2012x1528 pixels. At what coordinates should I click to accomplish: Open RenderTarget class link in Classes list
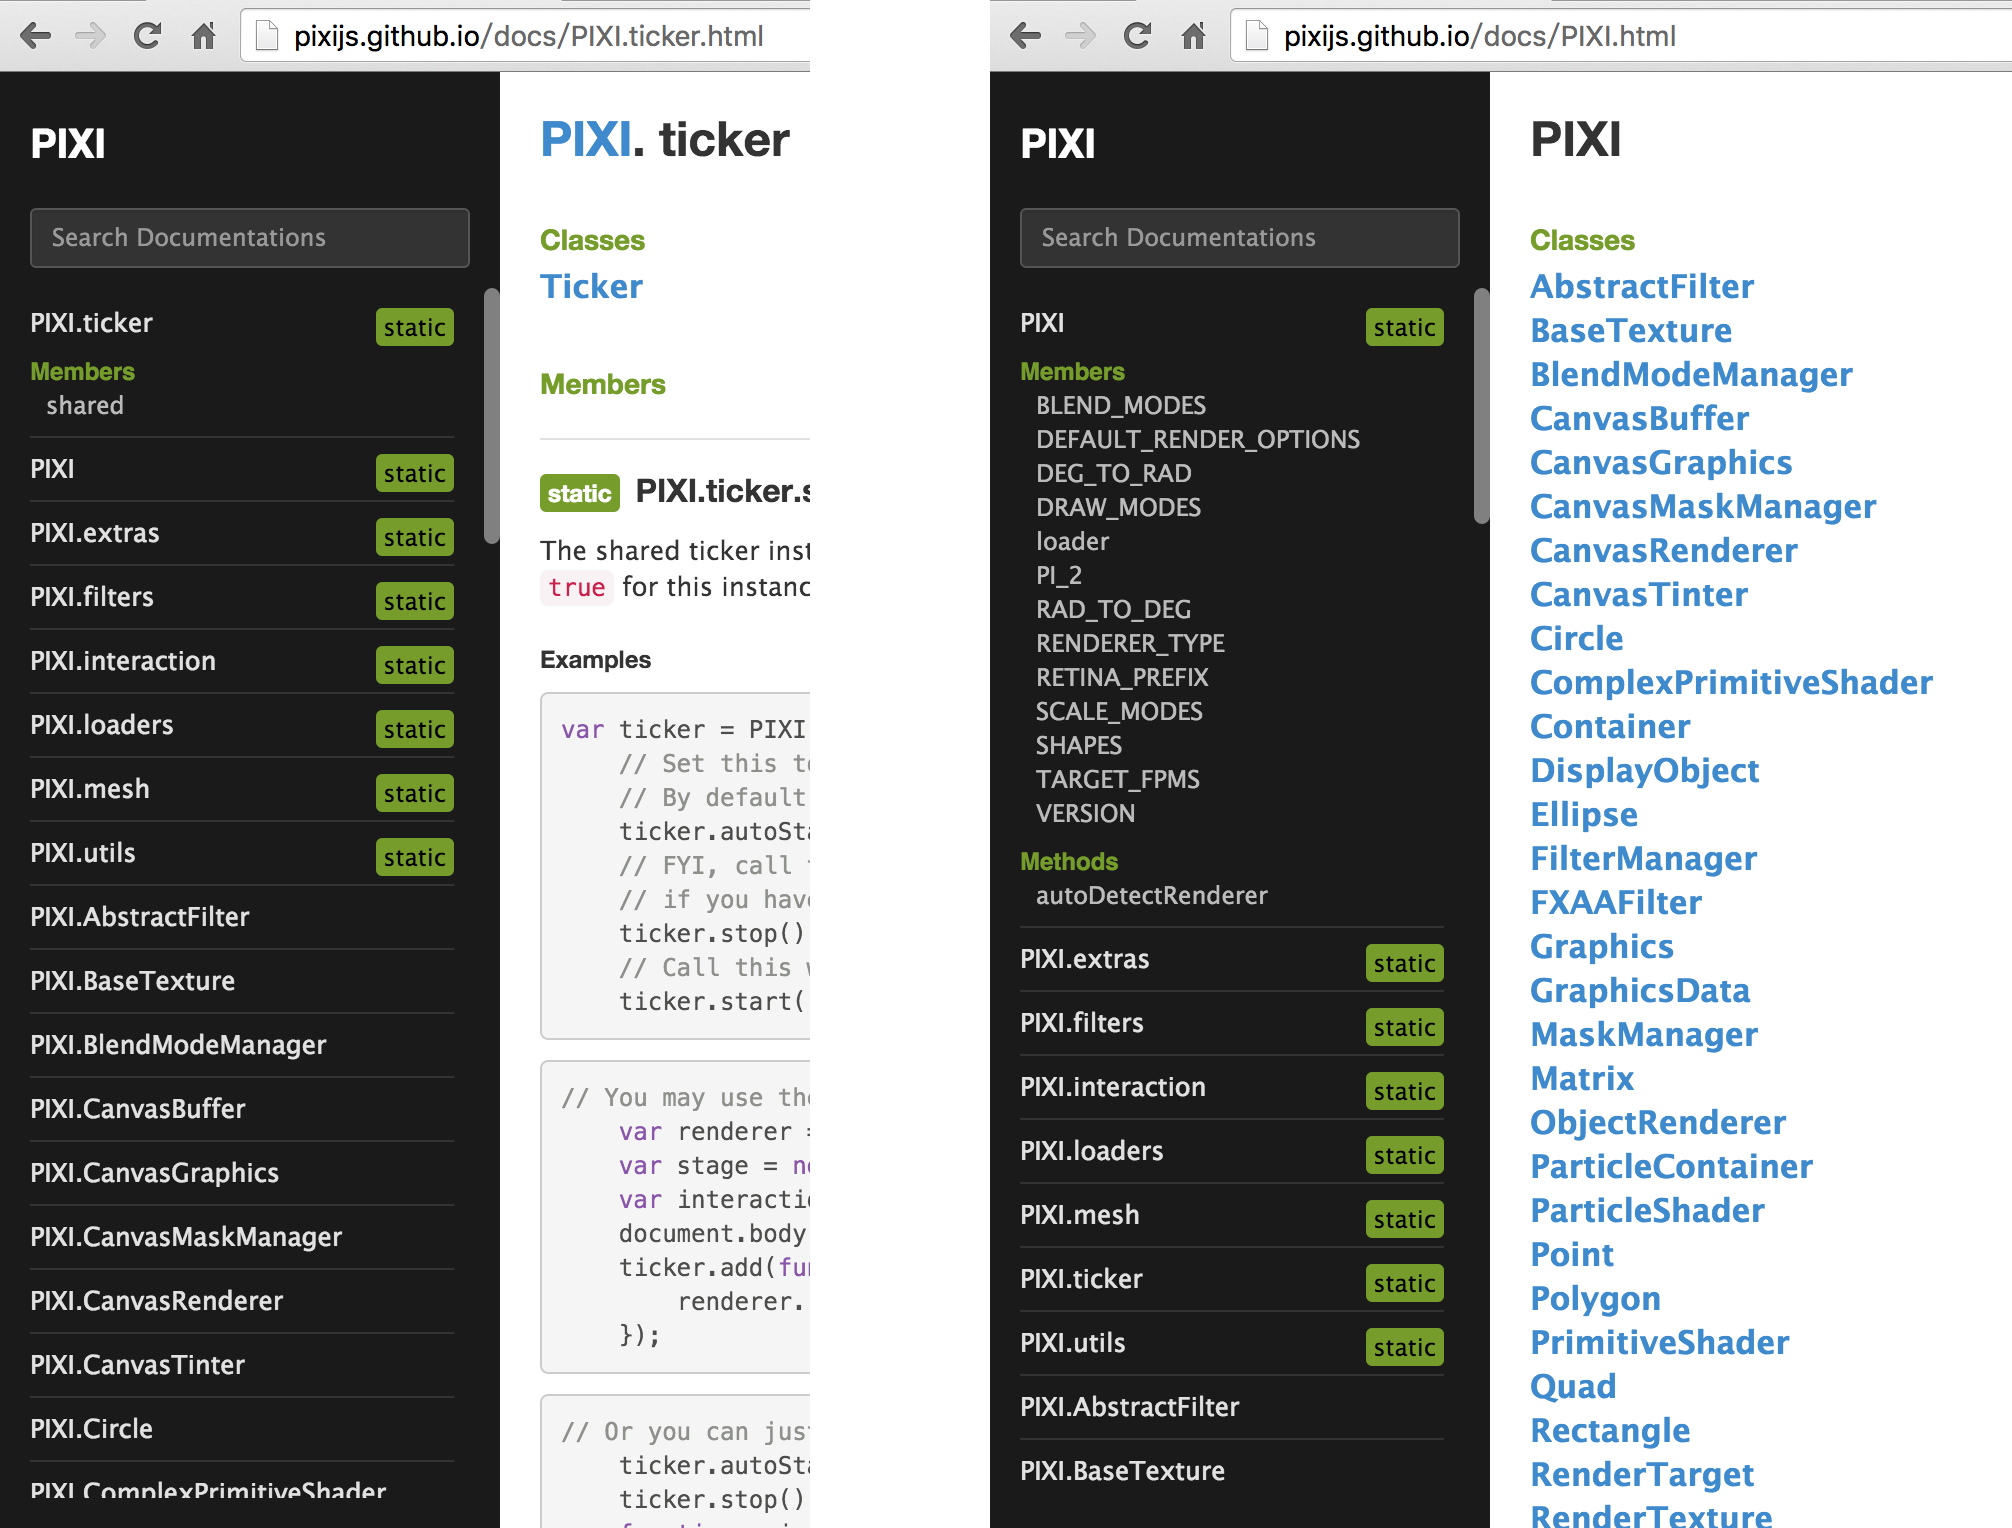[1642, 1475]
